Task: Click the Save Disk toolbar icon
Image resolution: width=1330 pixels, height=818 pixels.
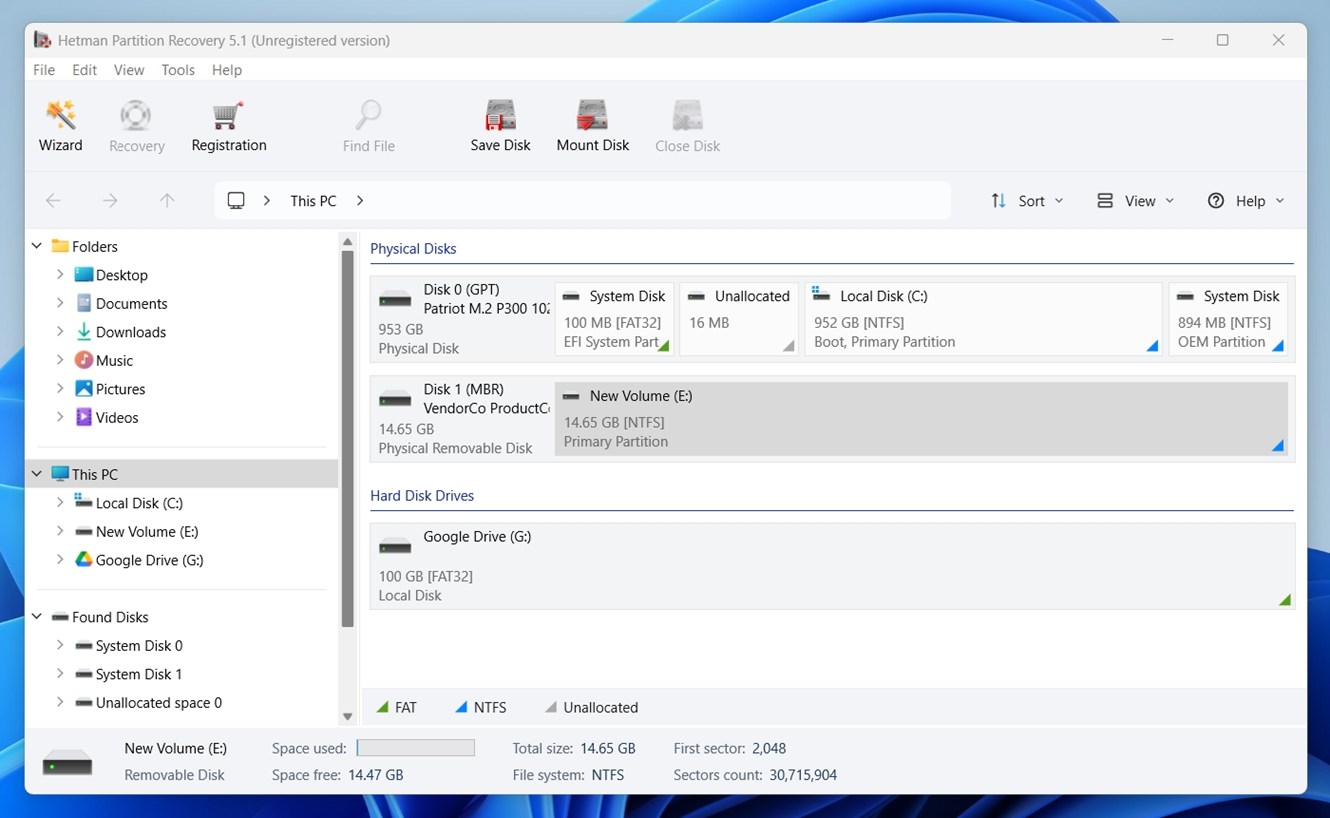Action: (x=500, y=125)
